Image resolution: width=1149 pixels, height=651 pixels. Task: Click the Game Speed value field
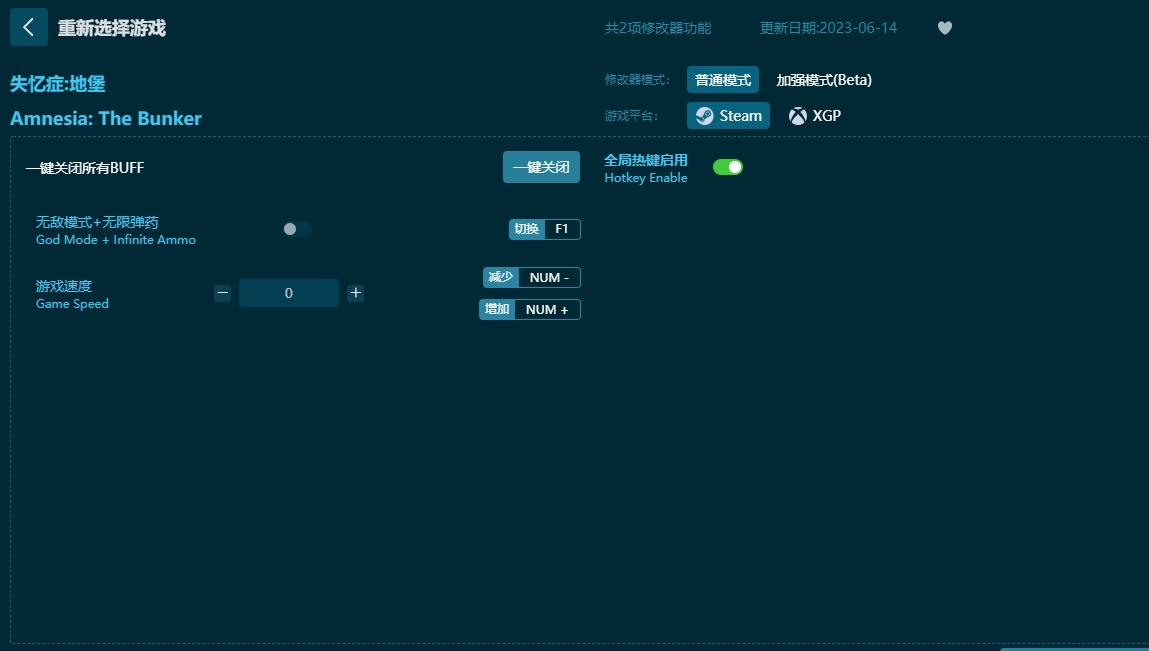click(289, 293)
